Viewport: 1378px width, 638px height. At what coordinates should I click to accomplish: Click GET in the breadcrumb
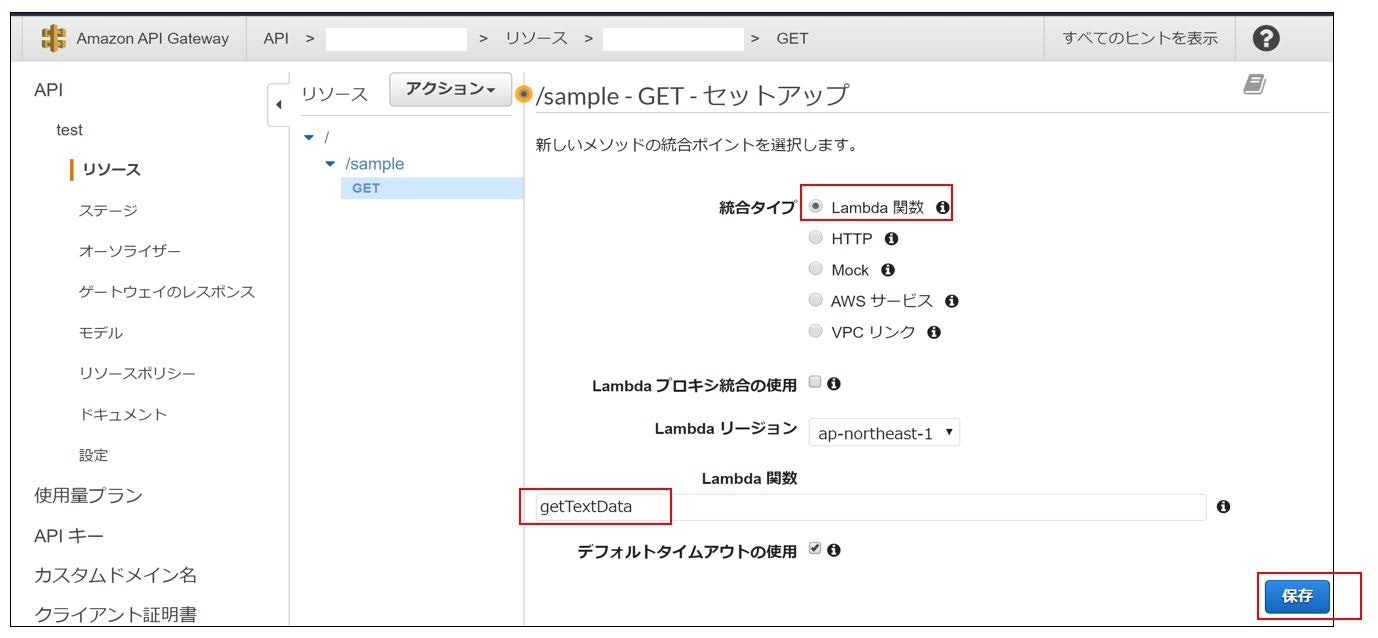(x=793, y=38)
